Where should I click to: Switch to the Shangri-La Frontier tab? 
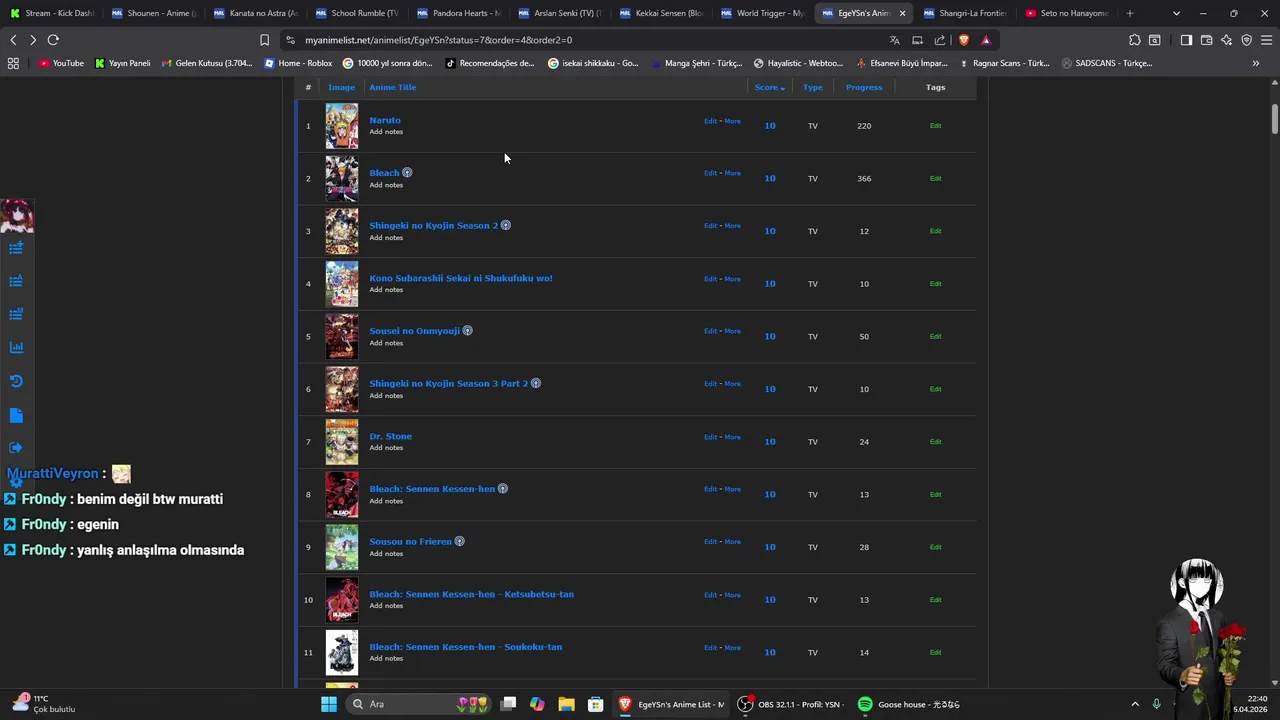coord(964,13)
